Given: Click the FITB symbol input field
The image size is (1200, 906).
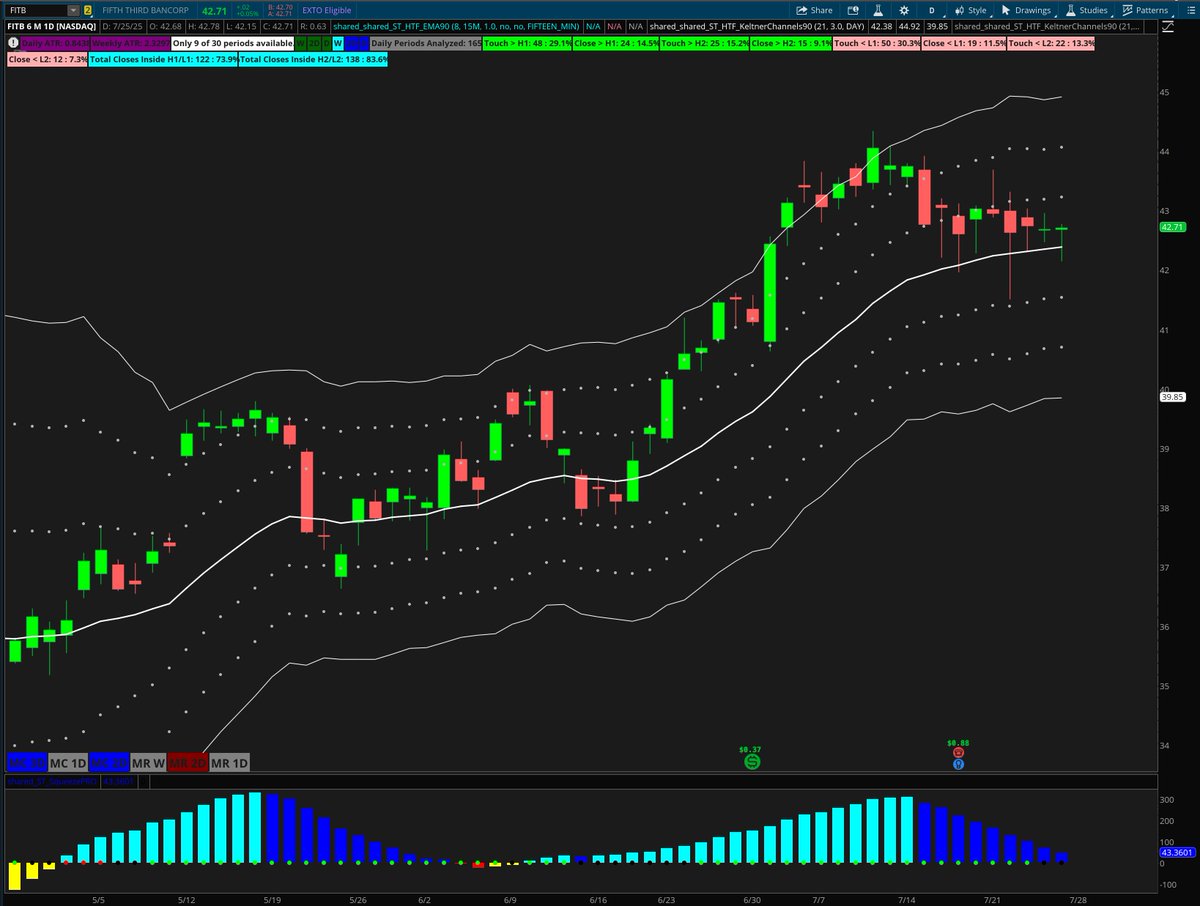Looking at the screenshot, I should 36,10.
